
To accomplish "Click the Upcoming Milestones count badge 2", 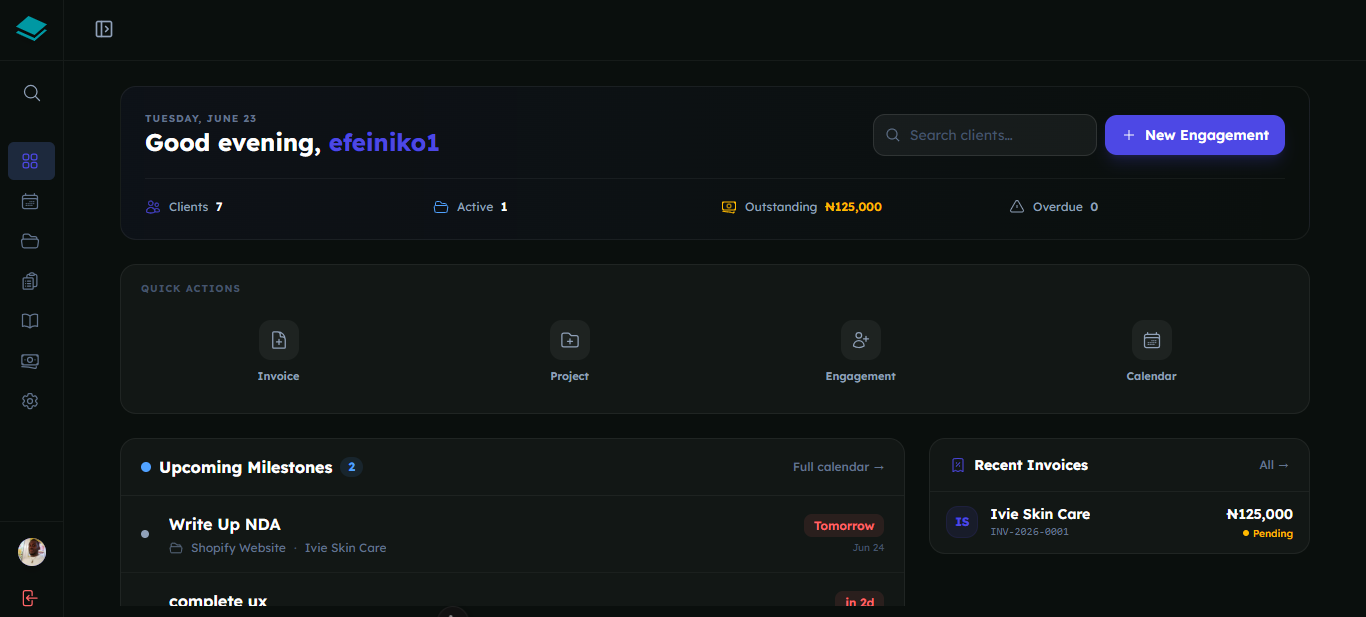I will (352, 467).
